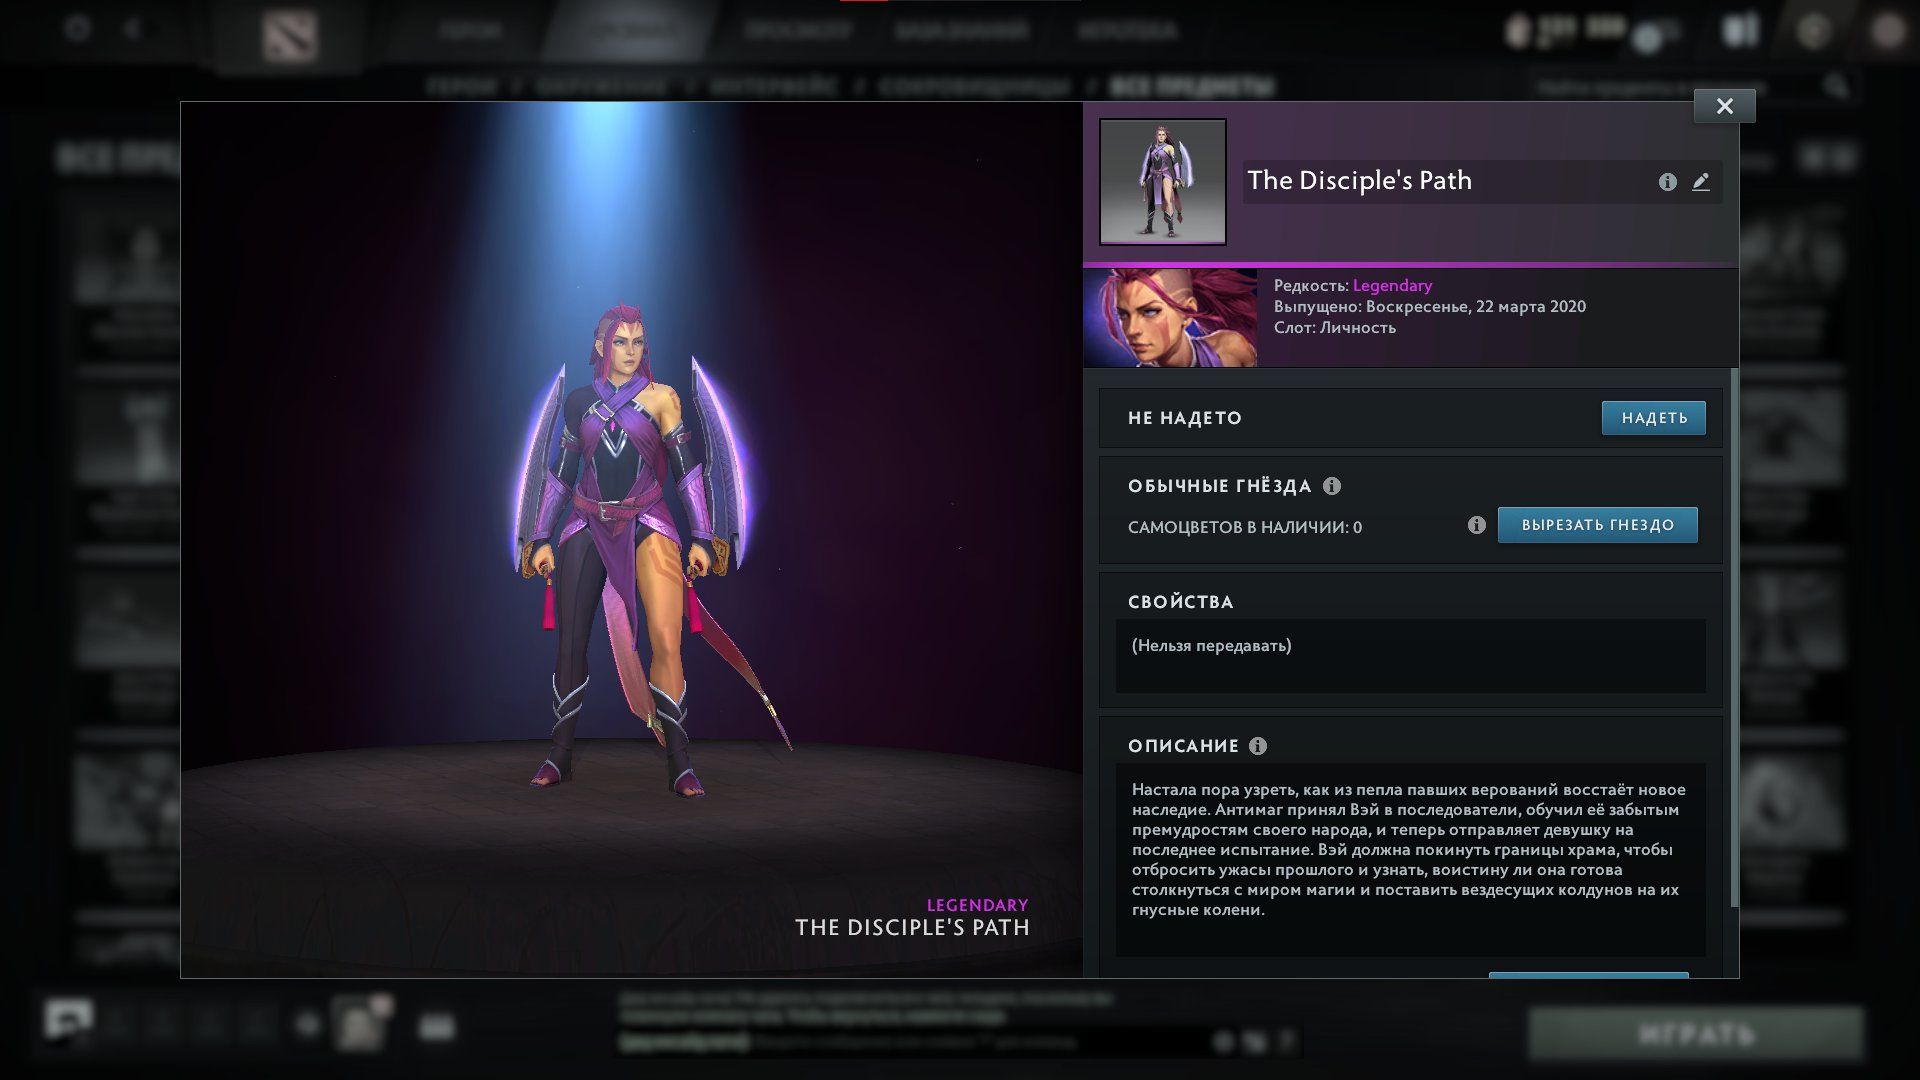The width and height of the screenshot is (1920, 1080).
Task: Click info icon left of ВЫРЕЗАТЬ ГНЕЗДО
Action: tap(1476, 525)
